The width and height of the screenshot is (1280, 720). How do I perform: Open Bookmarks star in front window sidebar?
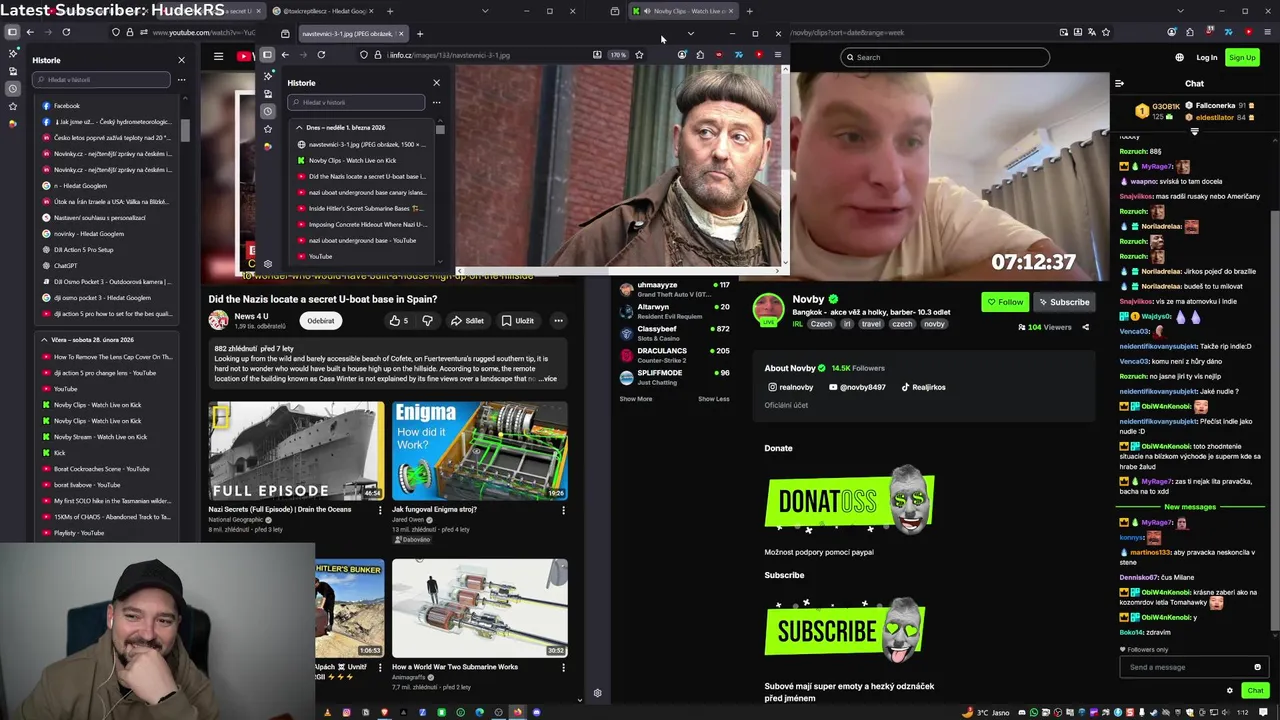click(268, 129)
